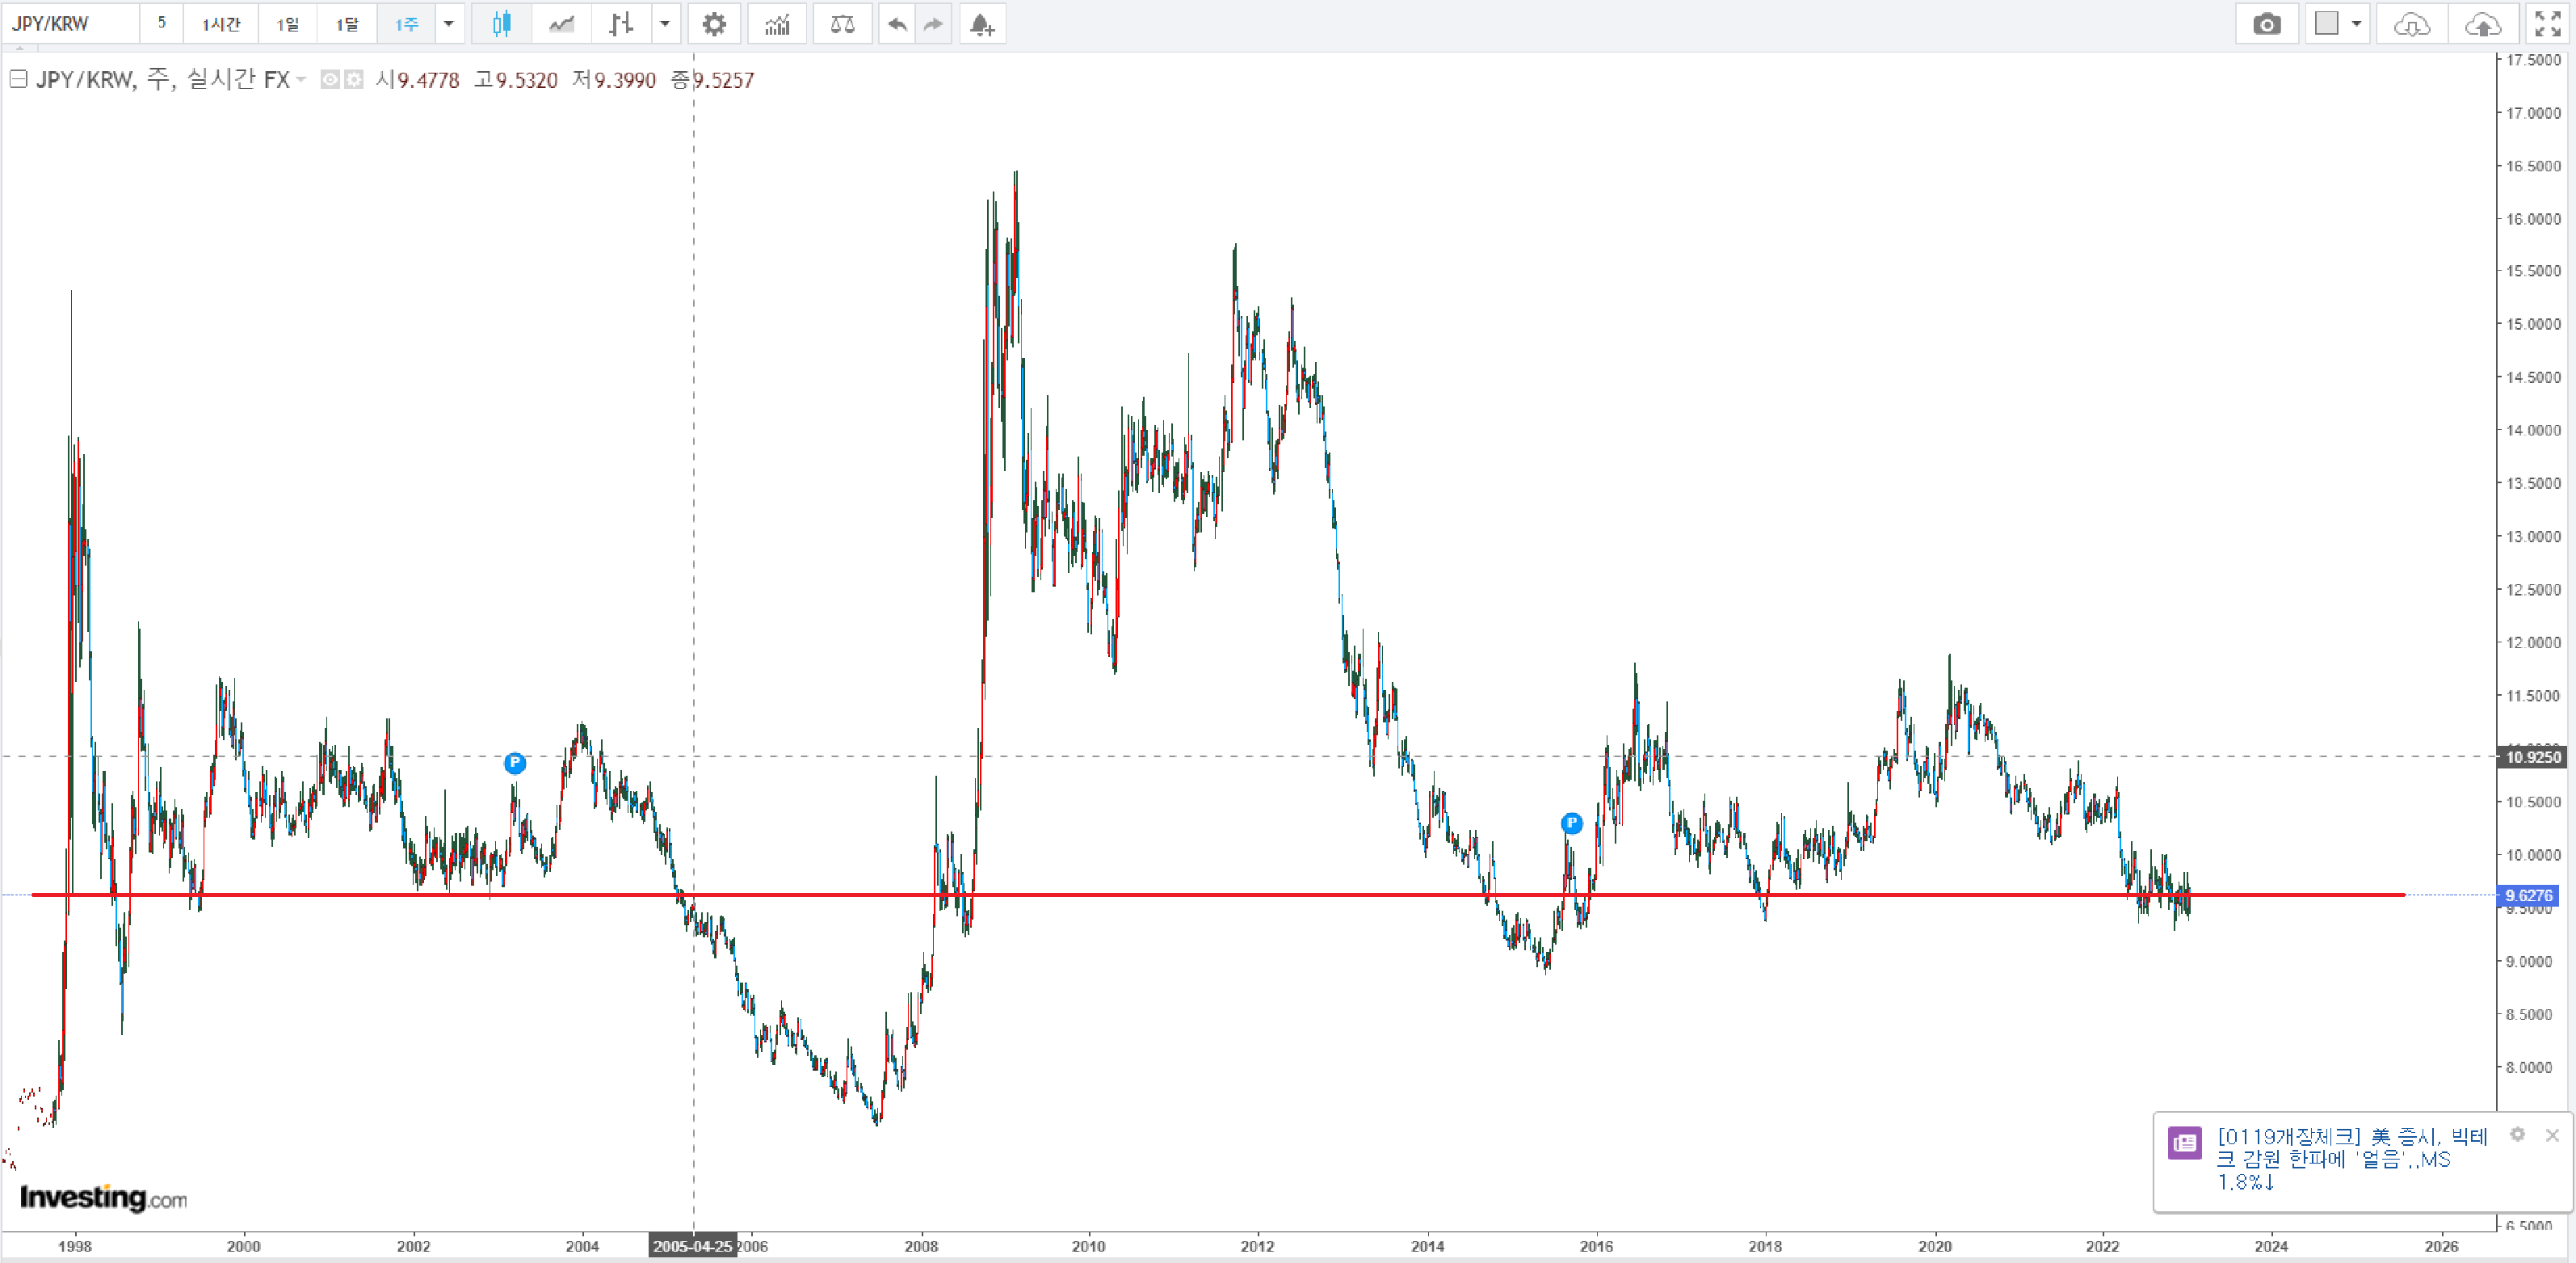The image size is (2576, 1263).
Task: Open layout selector dropdown arrow
Action: tap(2357, 24)
